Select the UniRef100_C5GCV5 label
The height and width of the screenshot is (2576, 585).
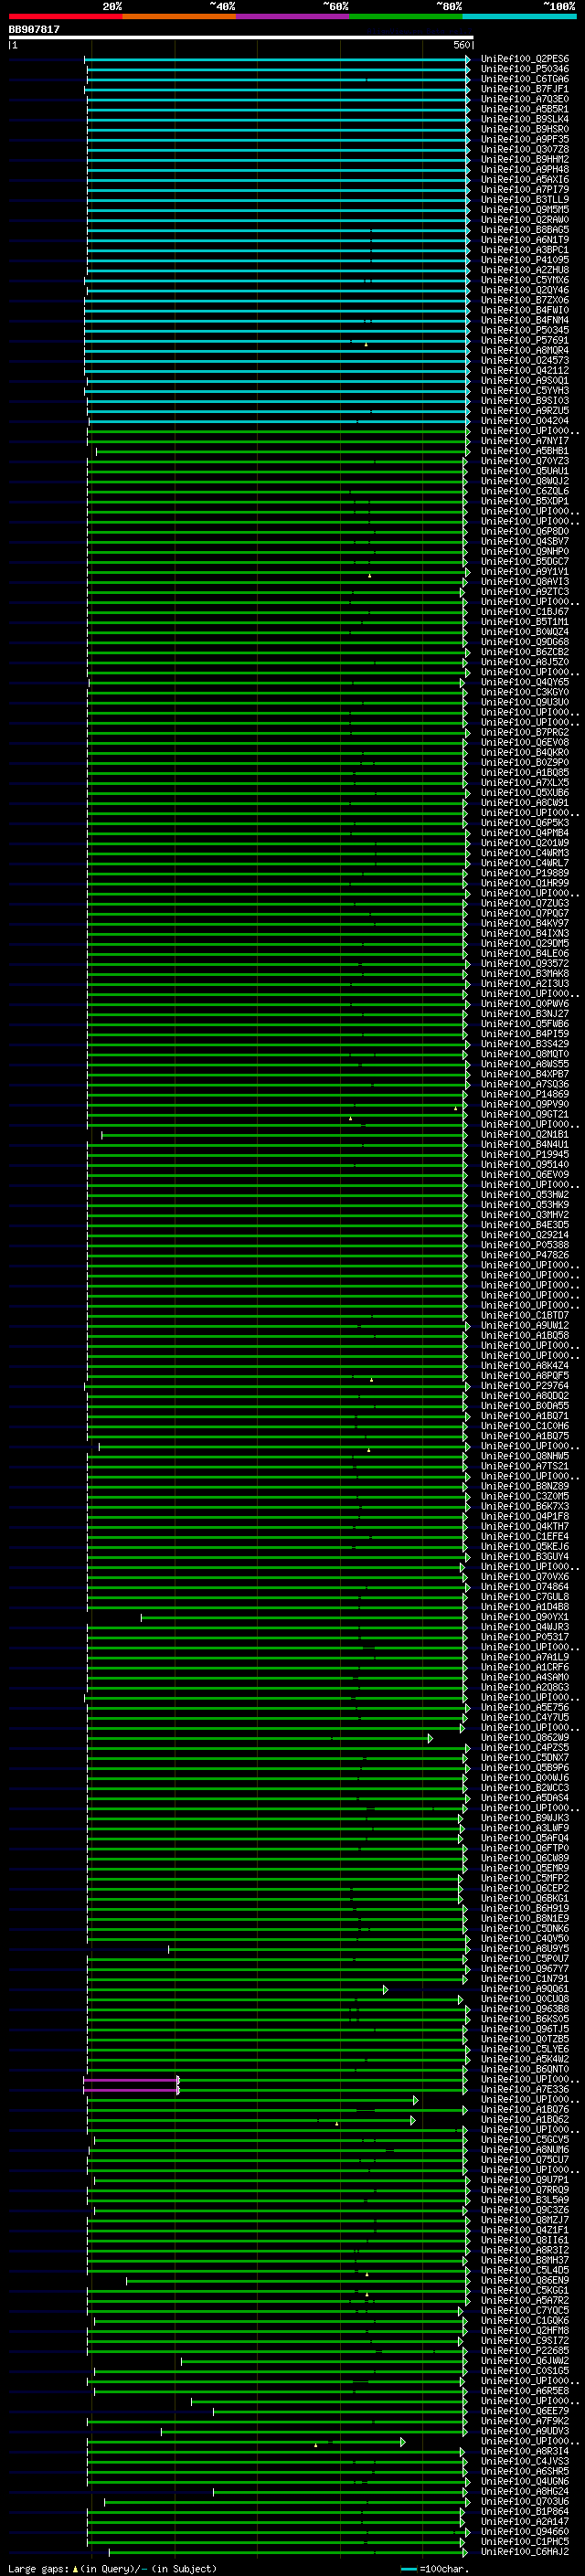point(524,2139)
